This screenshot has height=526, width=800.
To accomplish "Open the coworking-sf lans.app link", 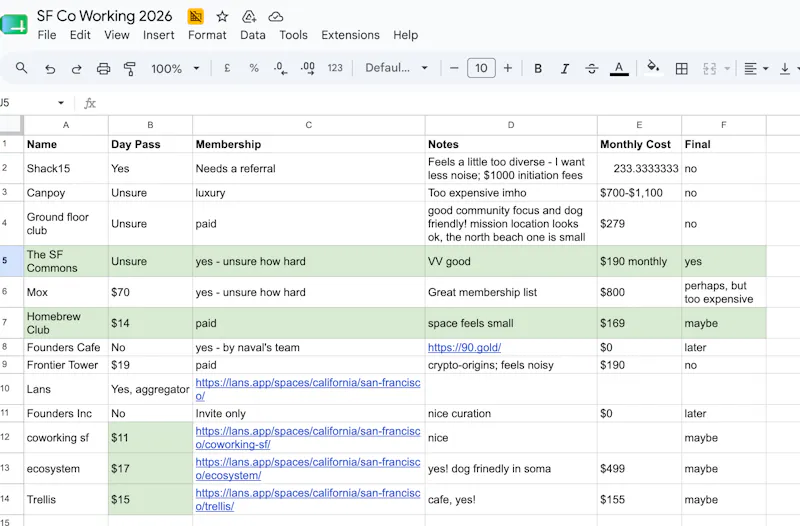I will click(308, 438).
